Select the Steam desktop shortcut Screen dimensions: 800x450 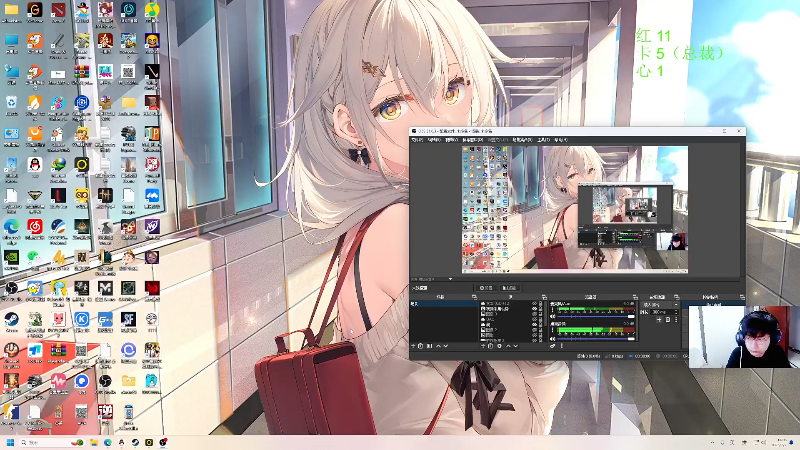click(11, 322)
